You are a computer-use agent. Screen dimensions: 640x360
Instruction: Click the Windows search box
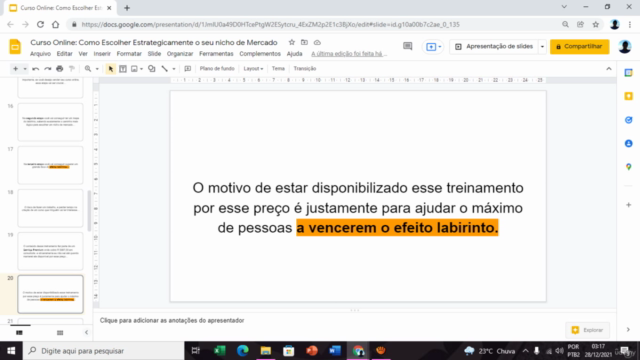[x=104, y=351]
